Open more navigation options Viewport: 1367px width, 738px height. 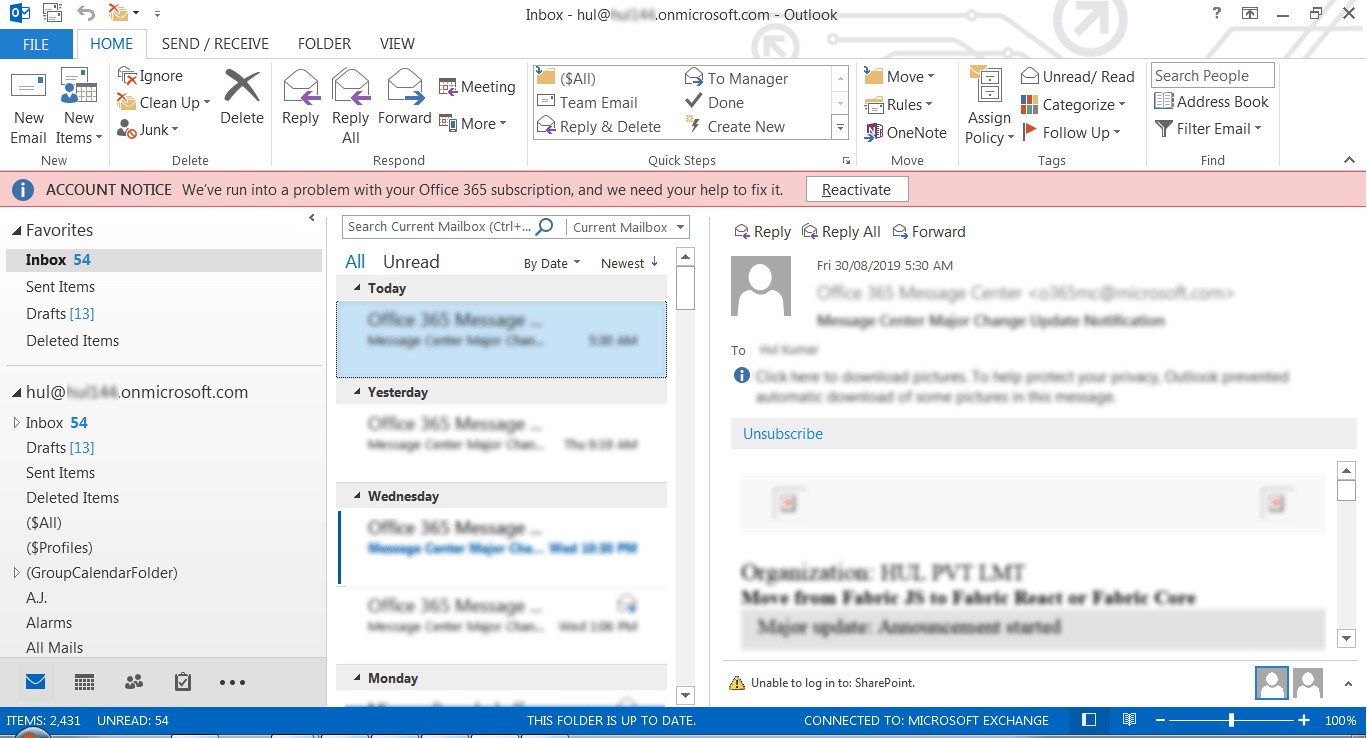pyautogui.click(x=232, y=683)
